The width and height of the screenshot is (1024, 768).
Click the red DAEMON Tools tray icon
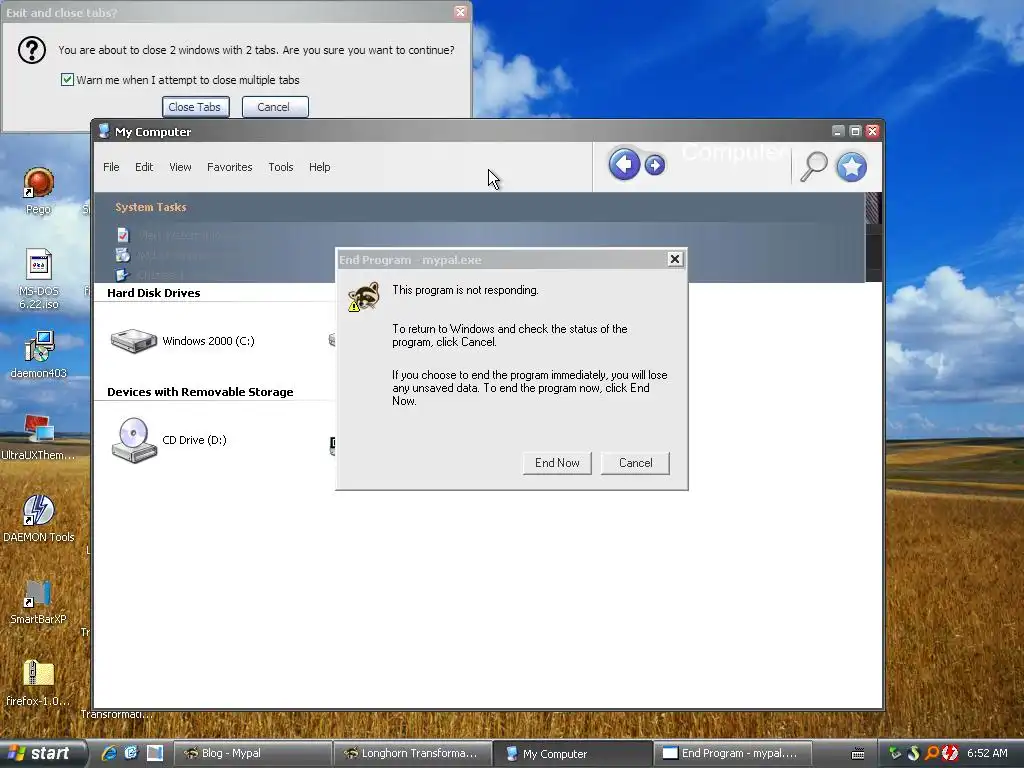tap(950, 753)
